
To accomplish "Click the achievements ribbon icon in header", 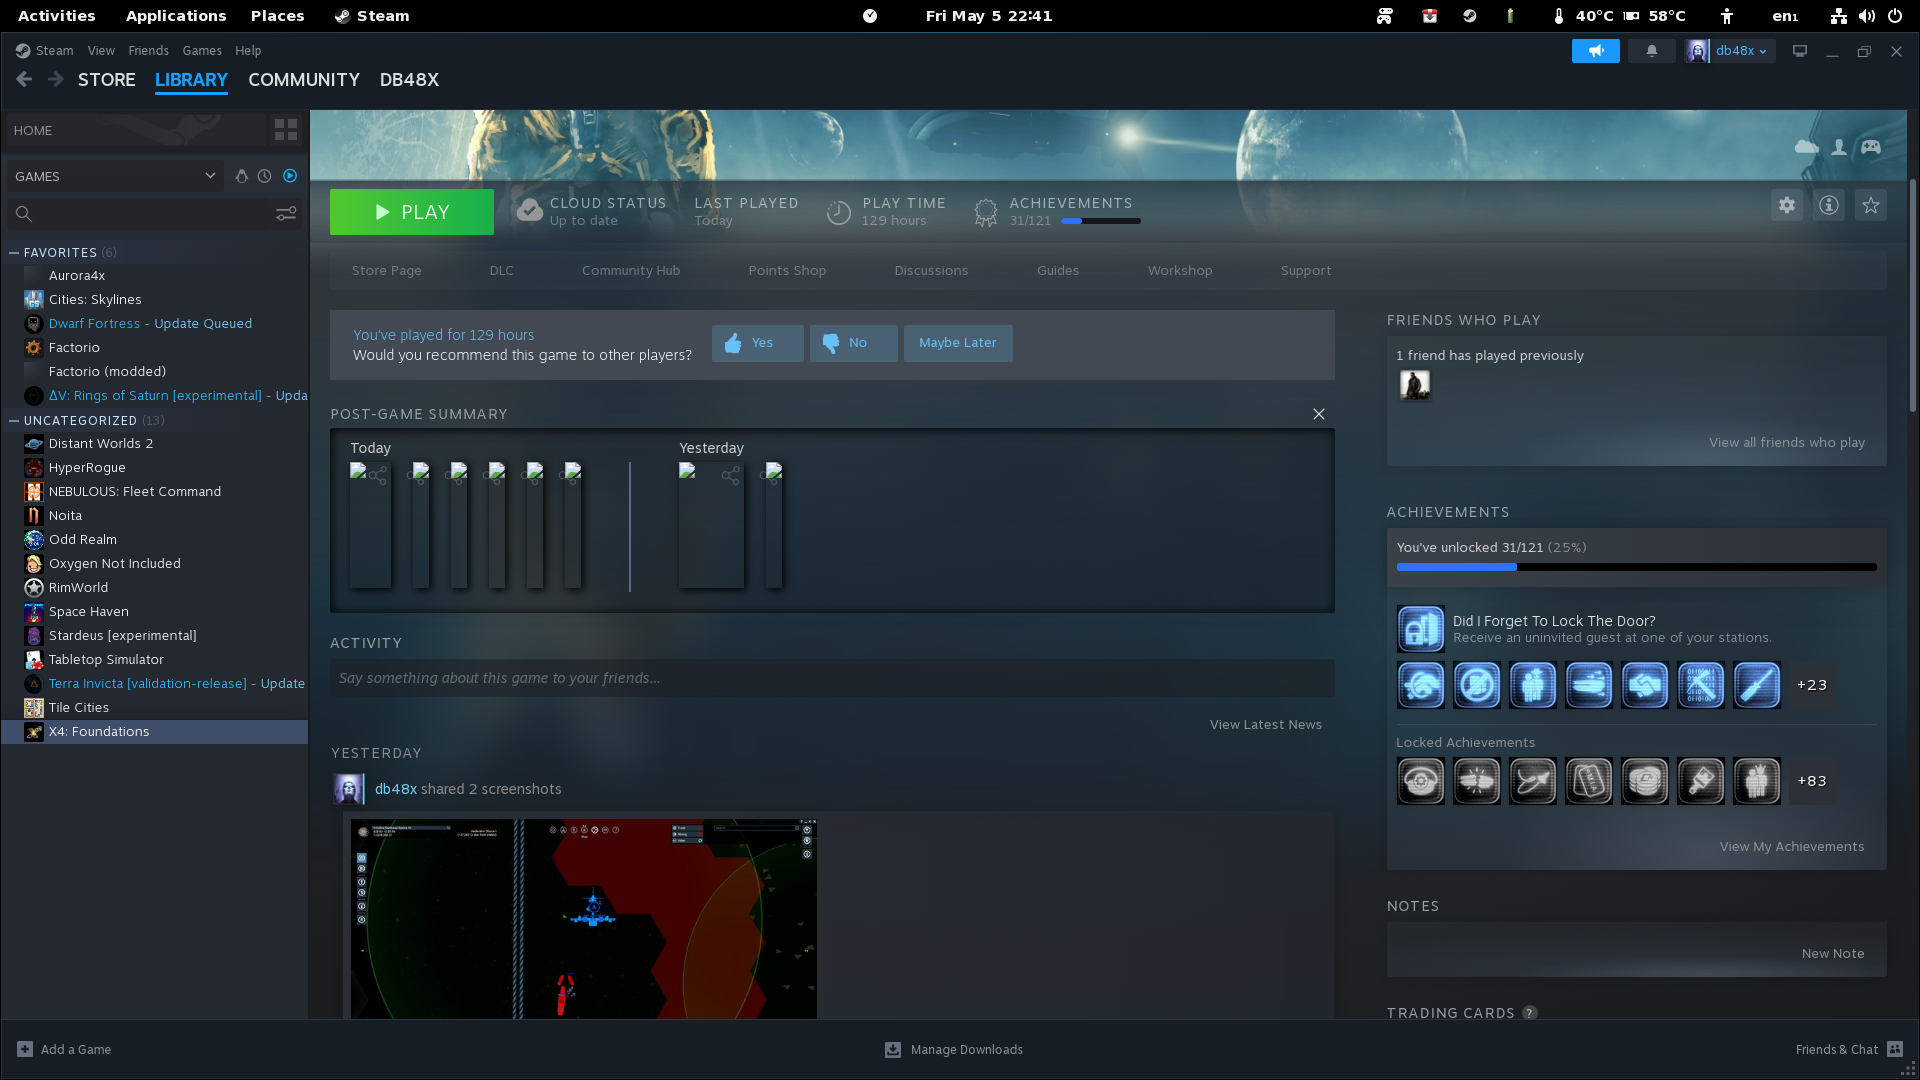I will point(986,211).
